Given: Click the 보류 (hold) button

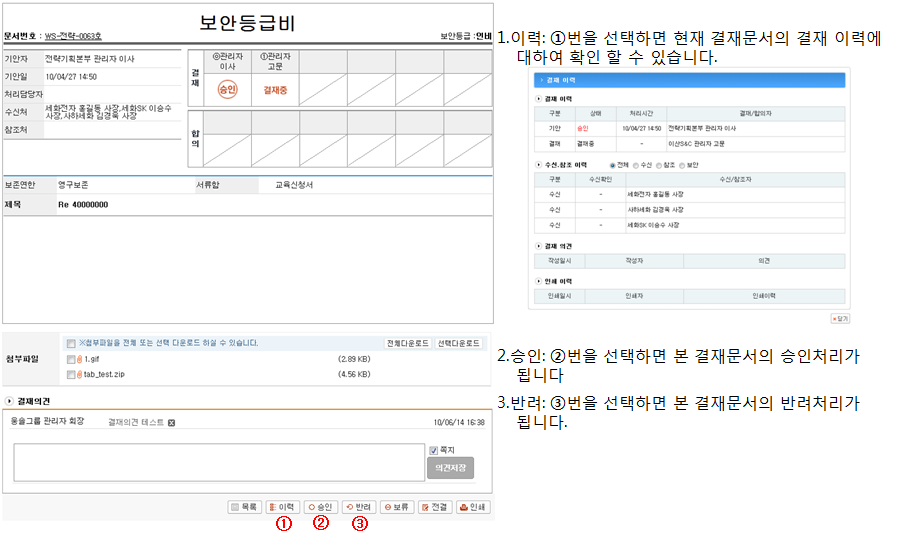Looking at the screenshot, I should tap(397, 507).
